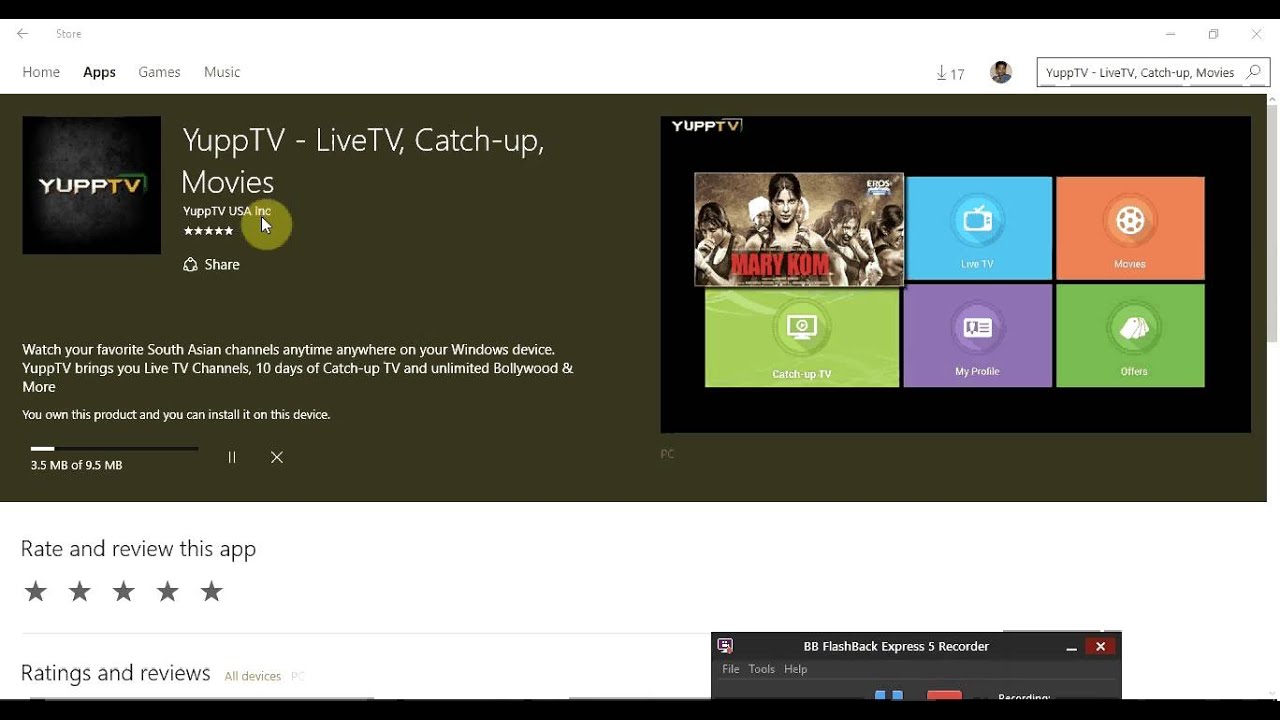Click the YuppTV app logo
Image resolution: width=1280 pixels, height=720 pixels.
(x=91, y=185)
